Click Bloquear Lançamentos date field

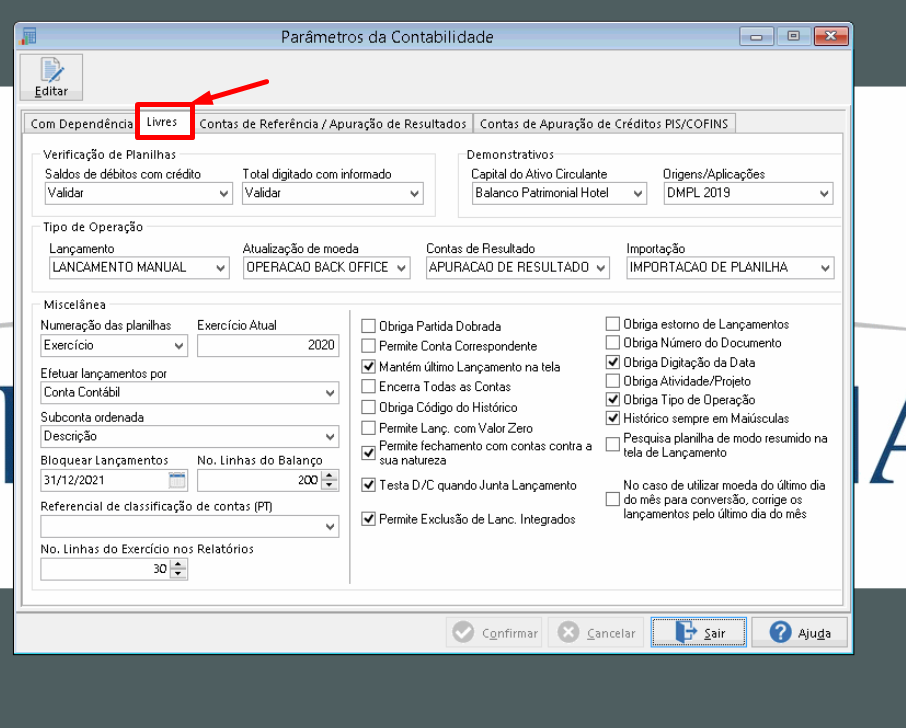click(105, 480)
